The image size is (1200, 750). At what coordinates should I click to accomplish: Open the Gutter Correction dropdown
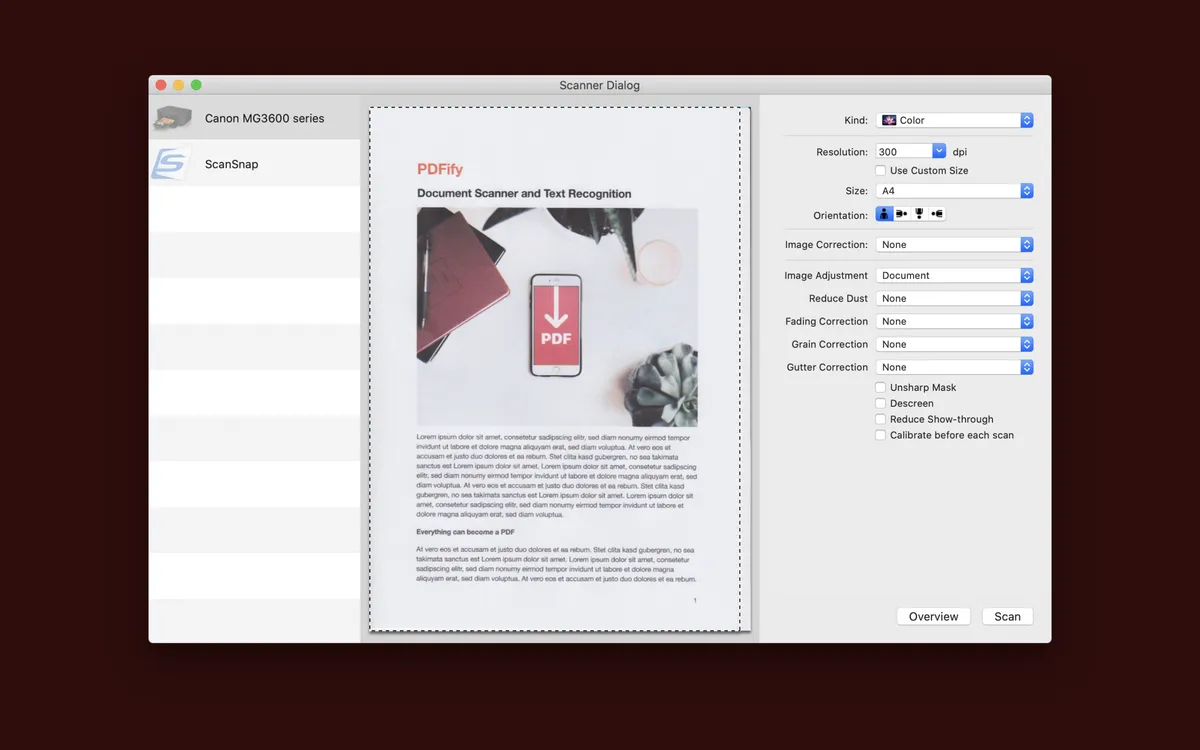(955, 368)
